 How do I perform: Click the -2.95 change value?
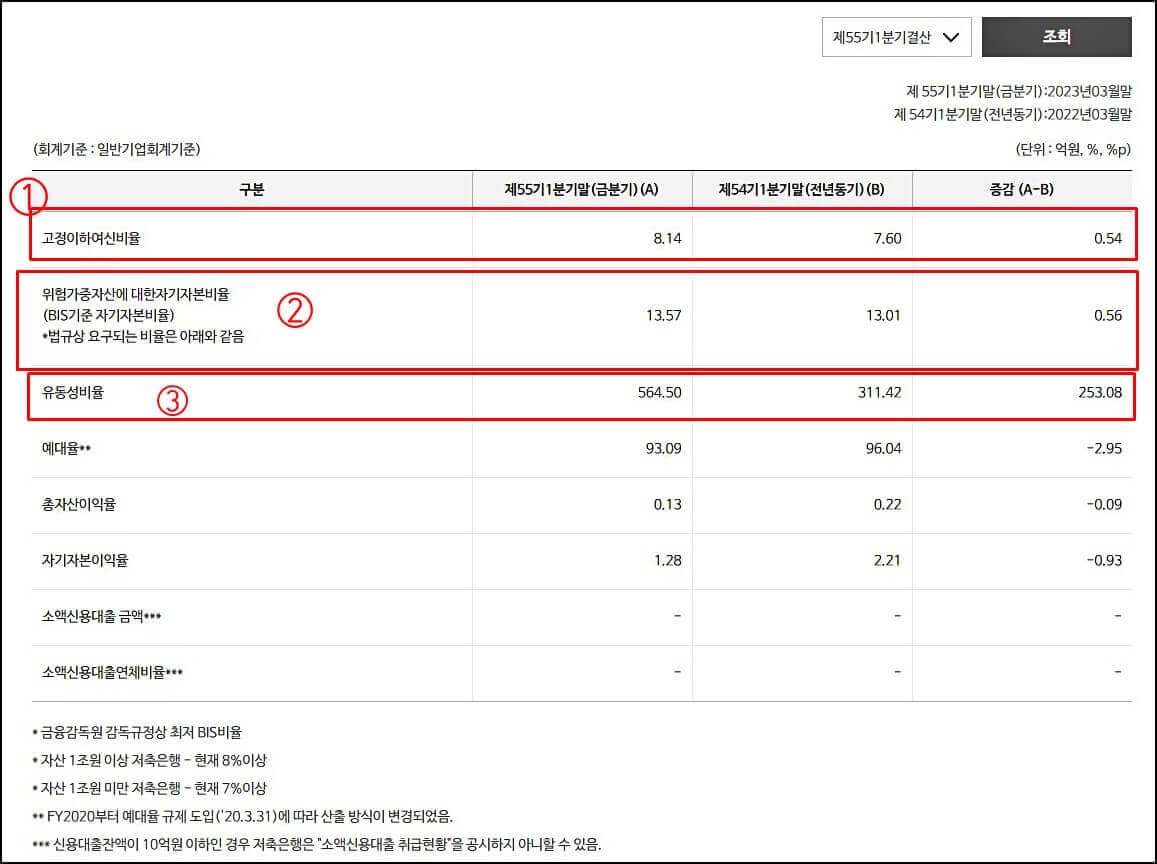click(1104, 449)
